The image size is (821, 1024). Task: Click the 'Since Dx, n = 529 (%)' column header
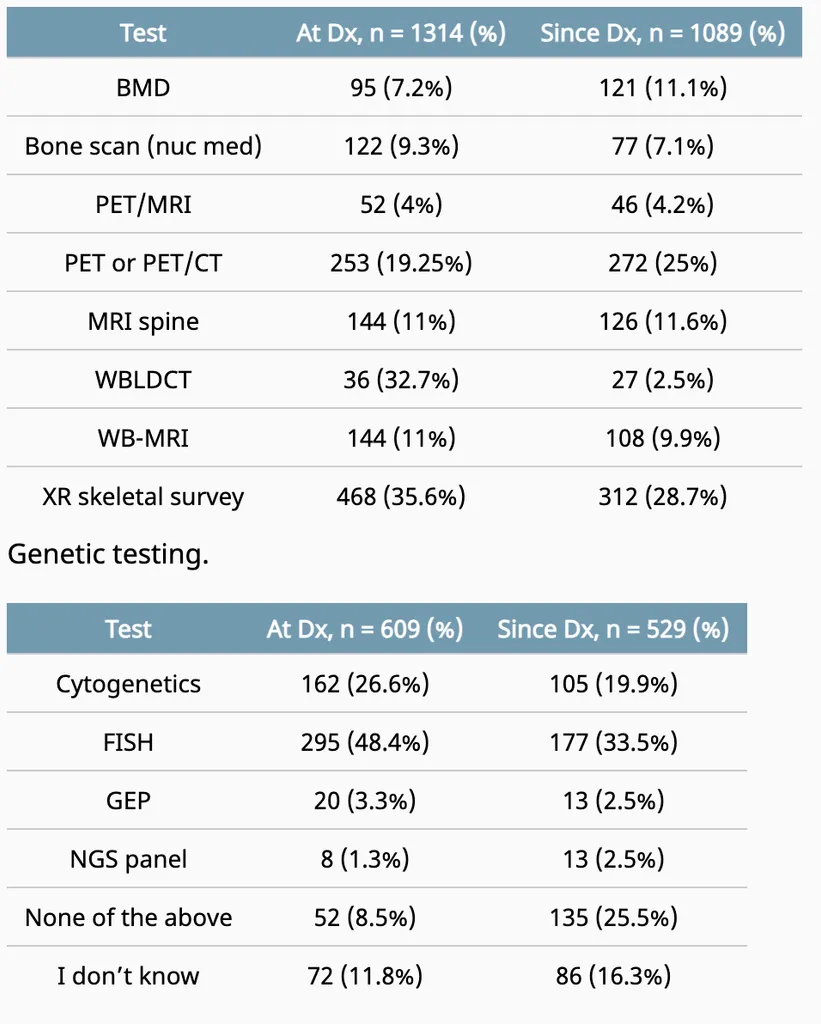click(613, 629)
